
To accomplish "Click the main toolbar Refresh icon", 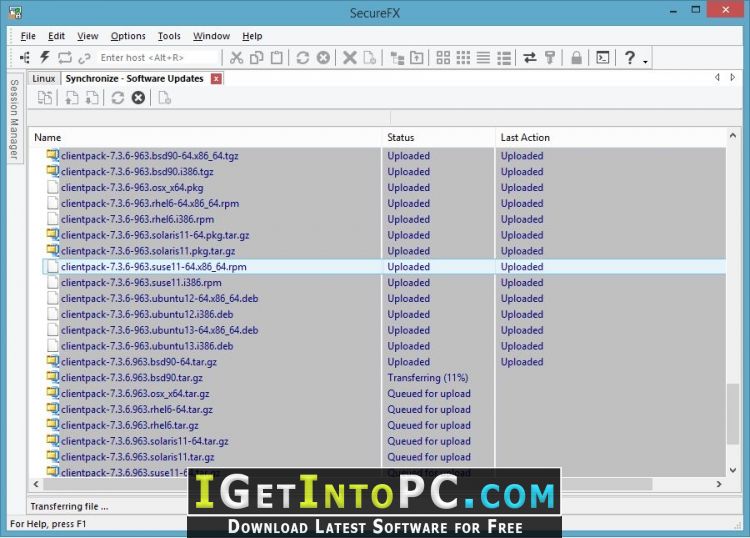I will (x=302, y=58).
